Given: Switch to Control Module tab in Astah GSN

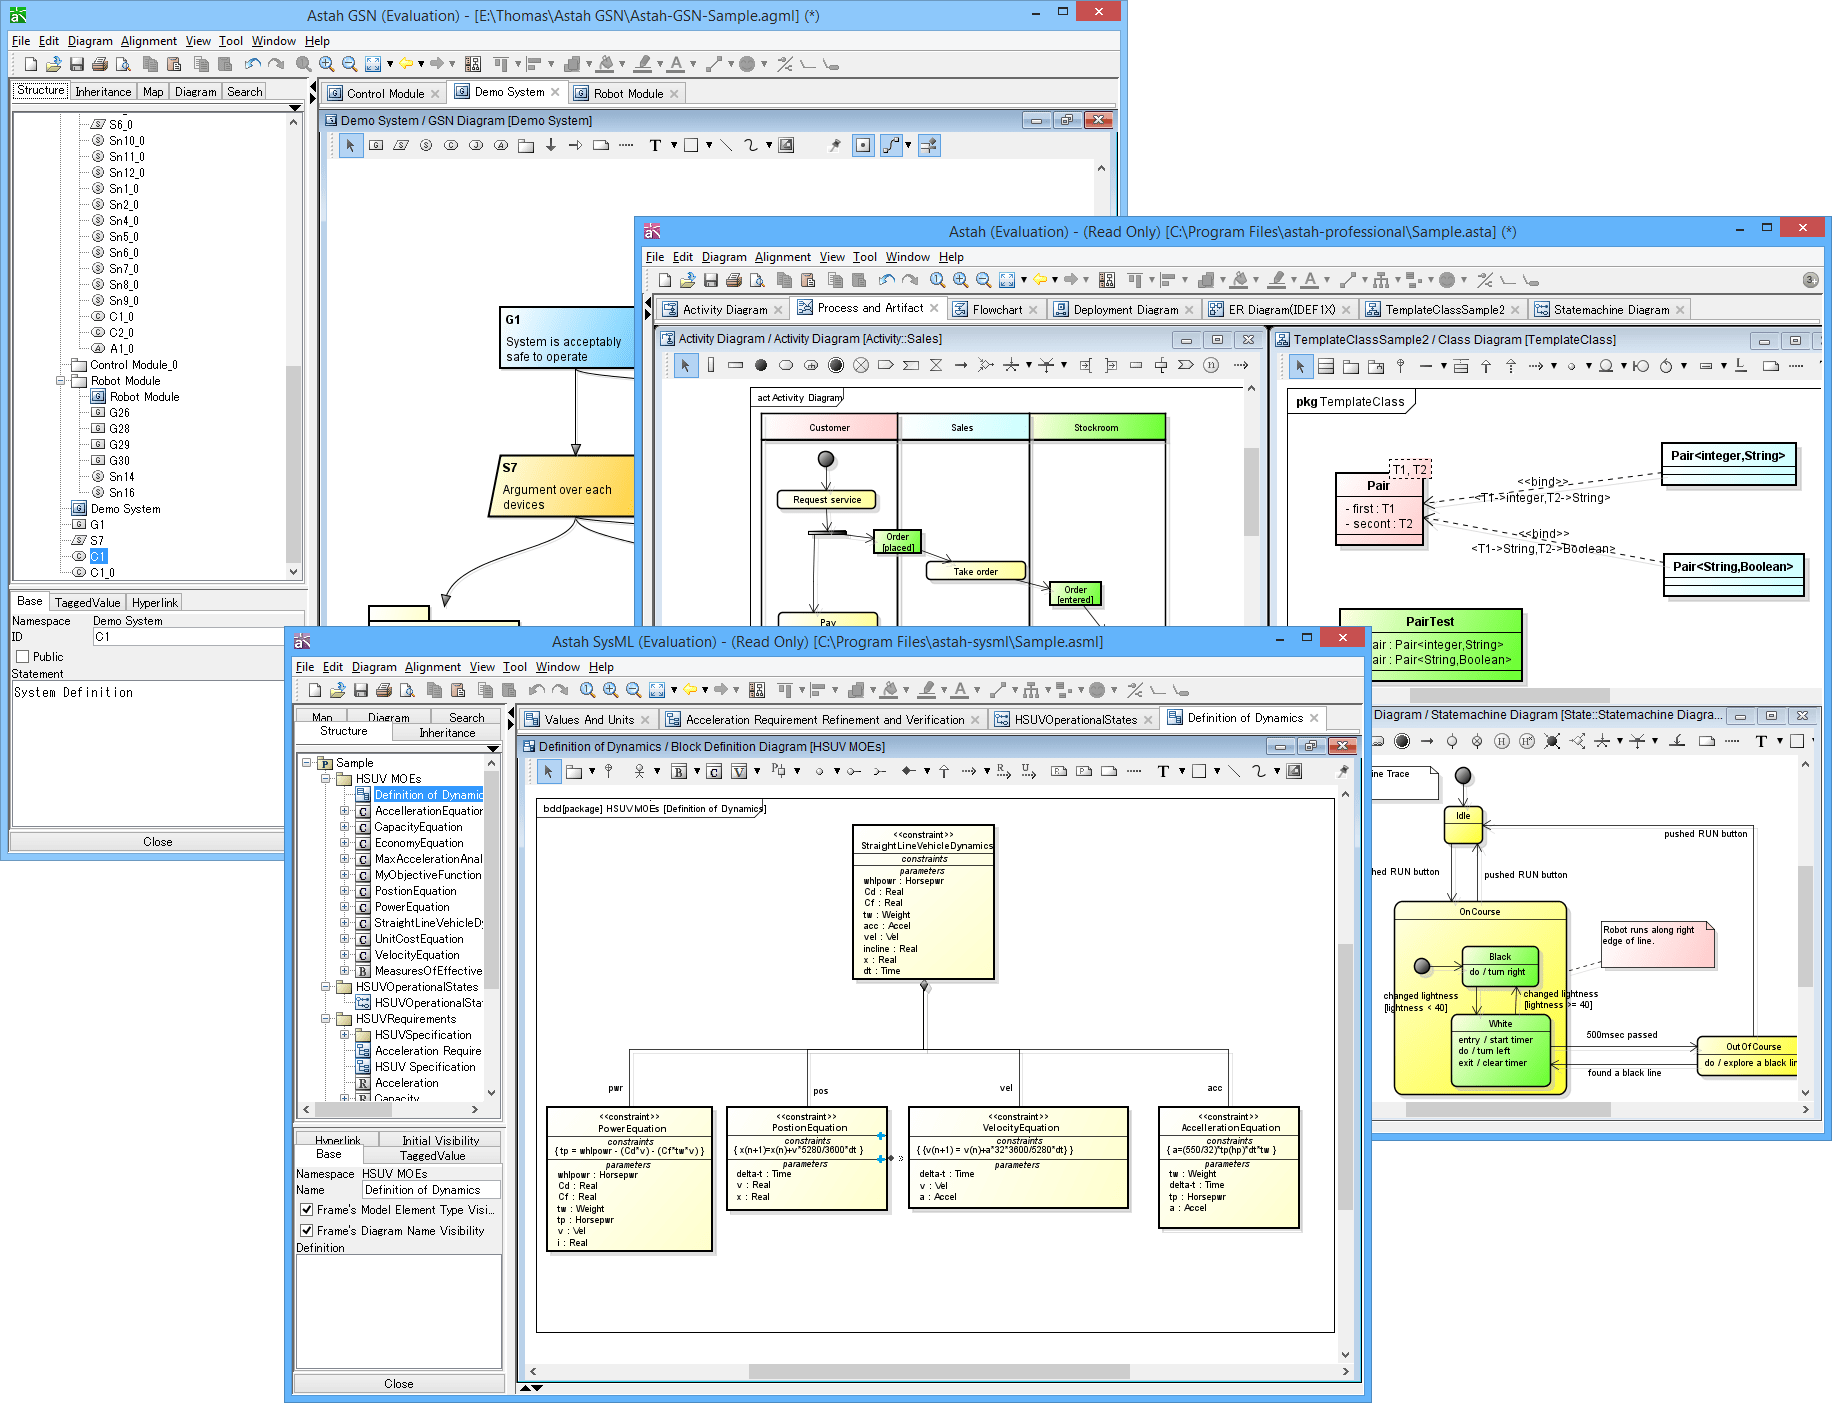Looking at the screenshot, I should point(385,93).
